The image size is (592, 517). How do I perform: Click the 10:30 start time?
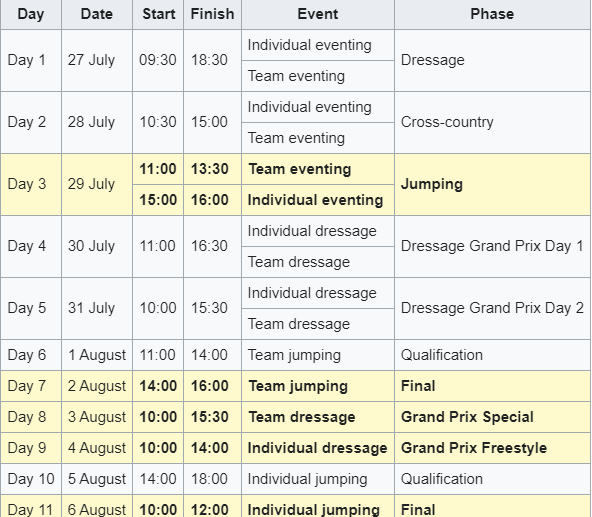(x=158, y=122)
